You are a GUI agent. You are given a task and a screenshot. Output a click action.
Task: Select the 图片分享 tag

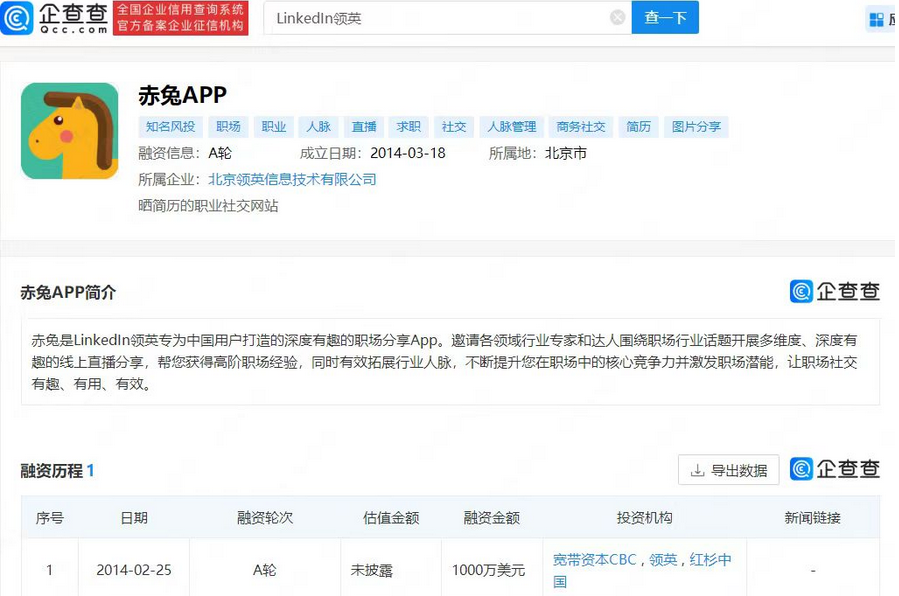(697, 127)
